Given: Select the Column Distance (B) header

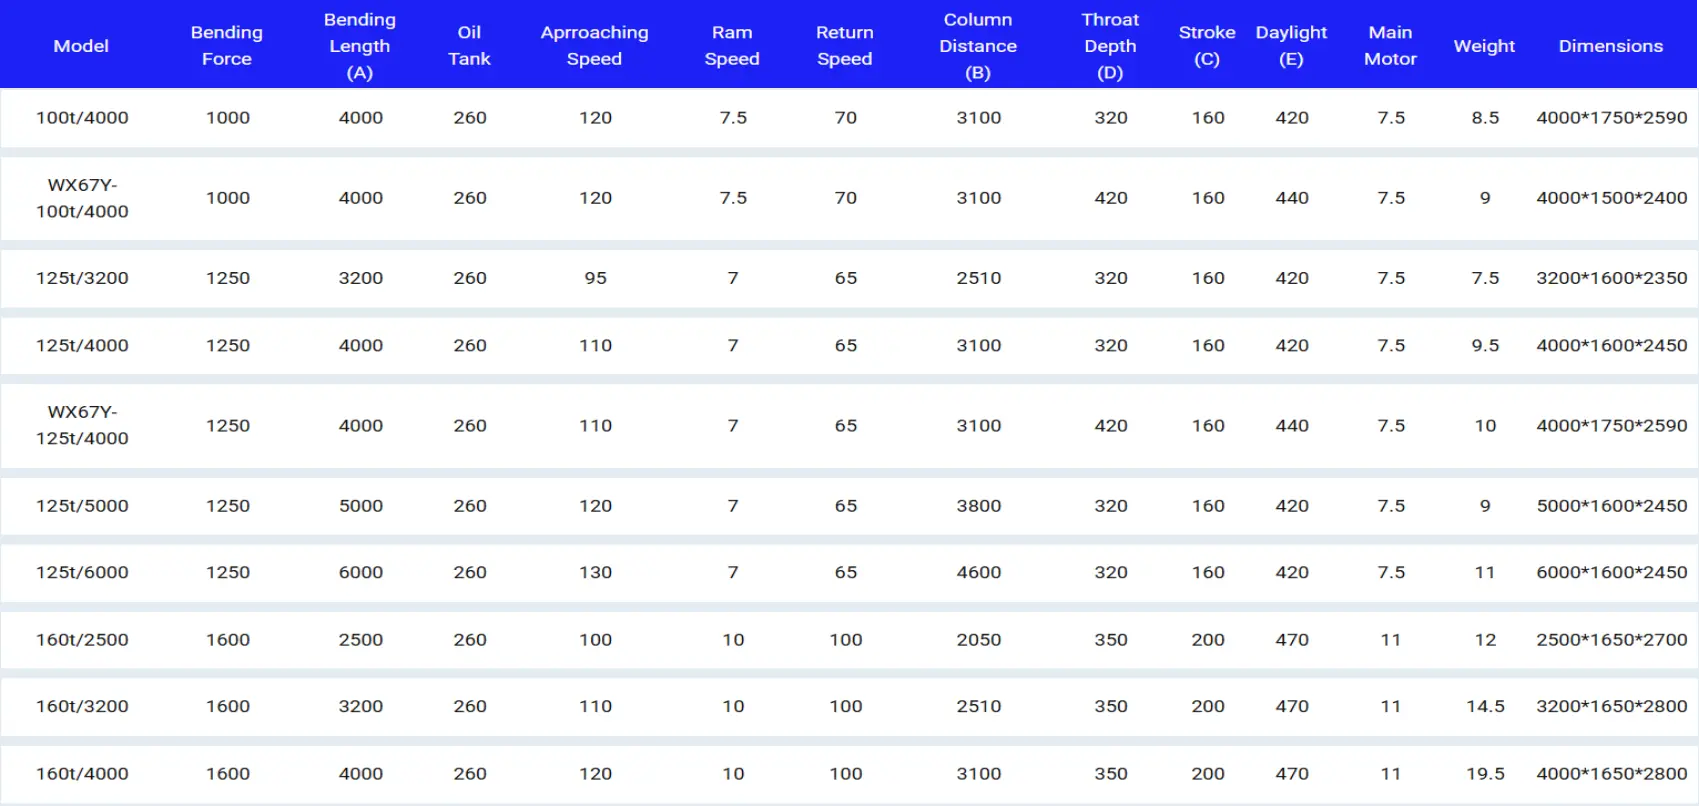Looking at the screenshot, I should pos(978,46).
